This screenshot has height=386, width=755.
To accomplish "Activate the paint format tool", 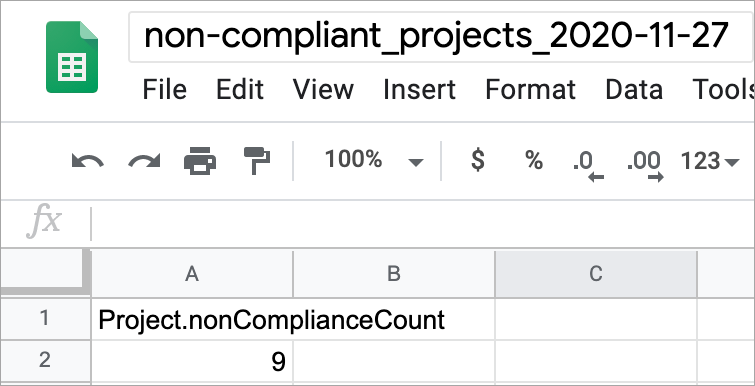I will 257,160.
